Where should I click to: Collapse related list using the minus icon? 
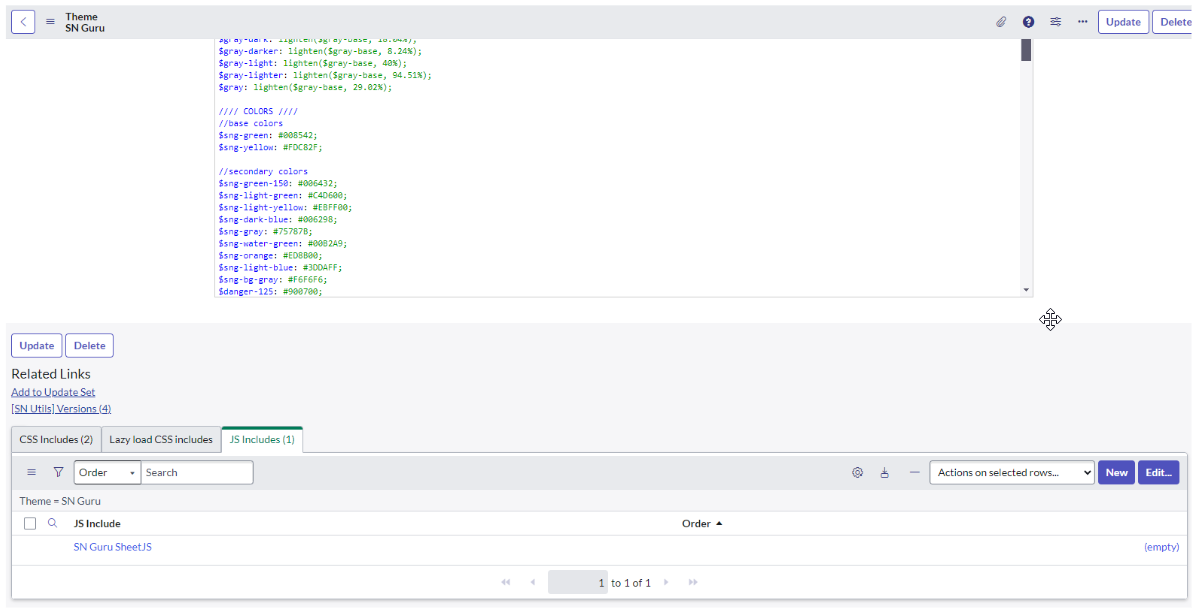coord(914,473)
